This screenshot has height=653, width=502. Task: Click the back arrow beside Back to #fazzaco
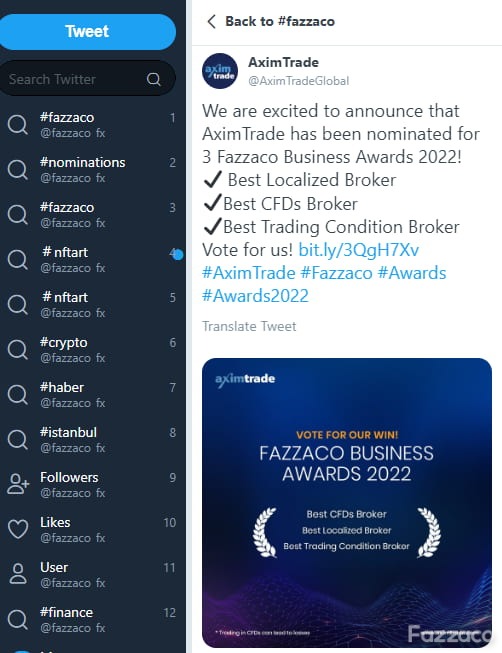tap(212, 21)
